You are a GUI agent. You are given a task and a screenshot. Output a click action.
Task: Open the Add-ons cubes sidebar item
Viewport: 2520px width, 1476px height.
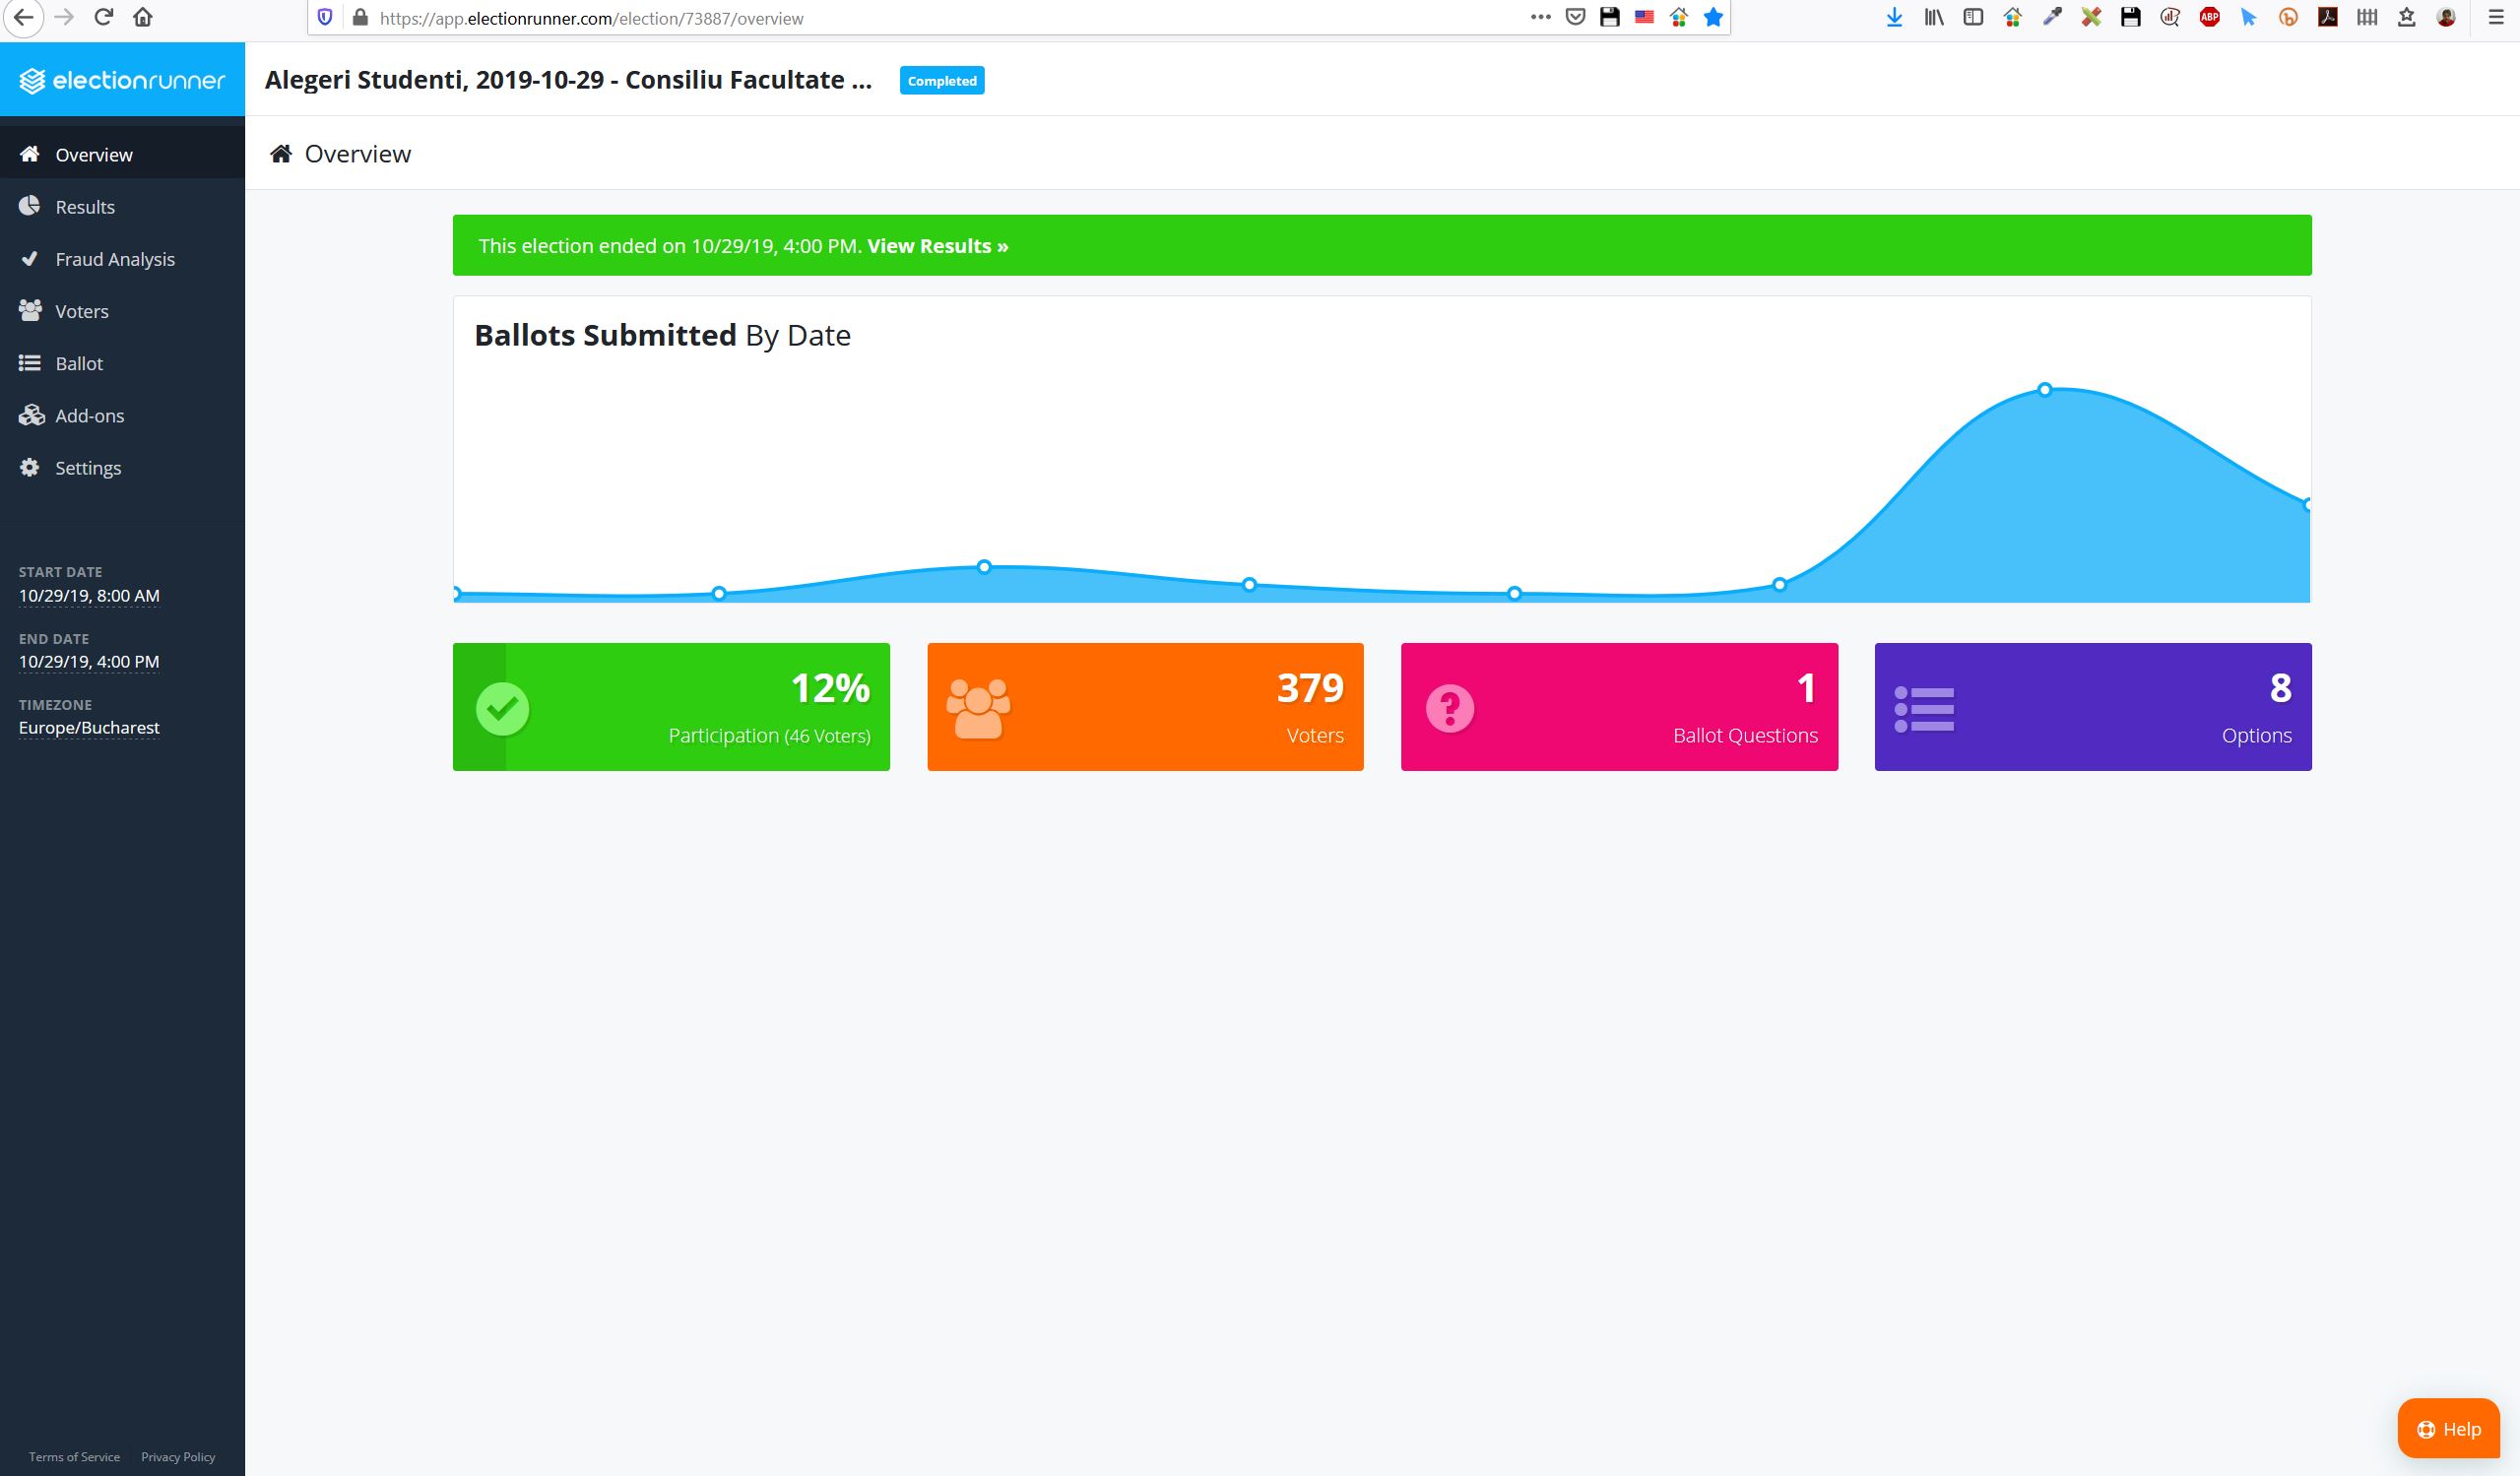tap(122, 415)
